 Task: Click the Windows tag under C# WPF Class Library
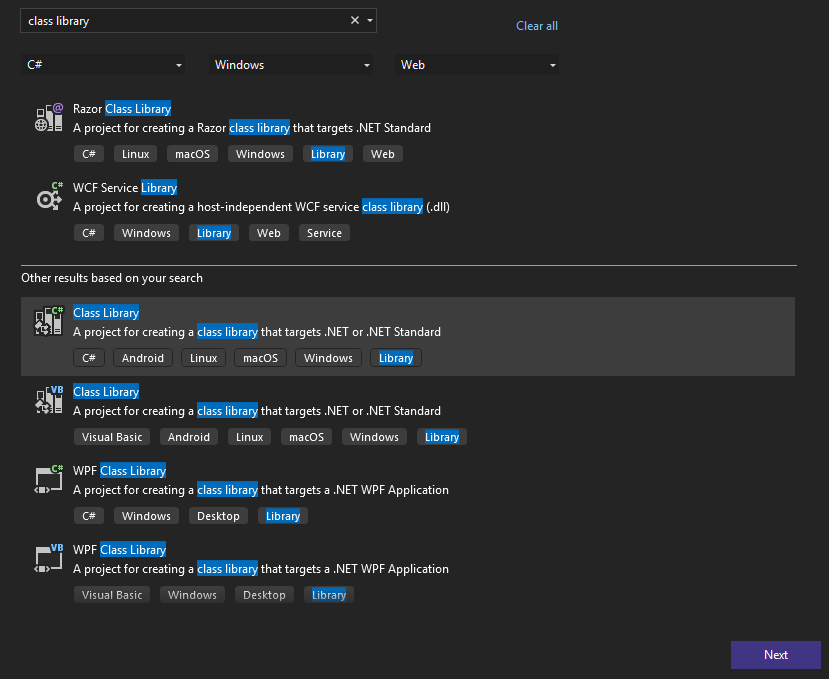[146, 516]
